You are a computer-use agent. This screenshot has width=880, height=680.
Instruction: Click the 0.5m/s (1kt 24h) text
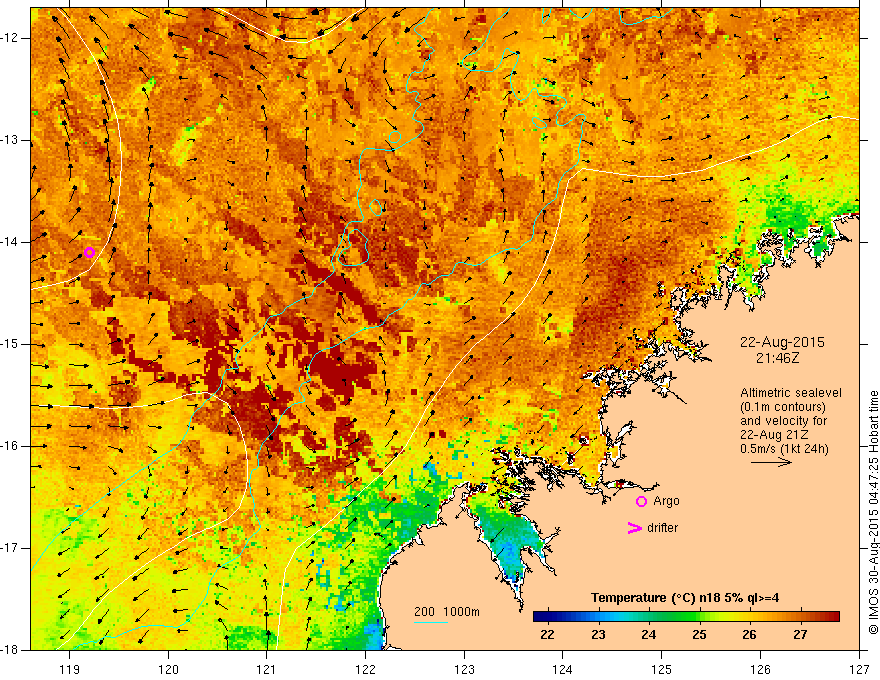[784, 449]
